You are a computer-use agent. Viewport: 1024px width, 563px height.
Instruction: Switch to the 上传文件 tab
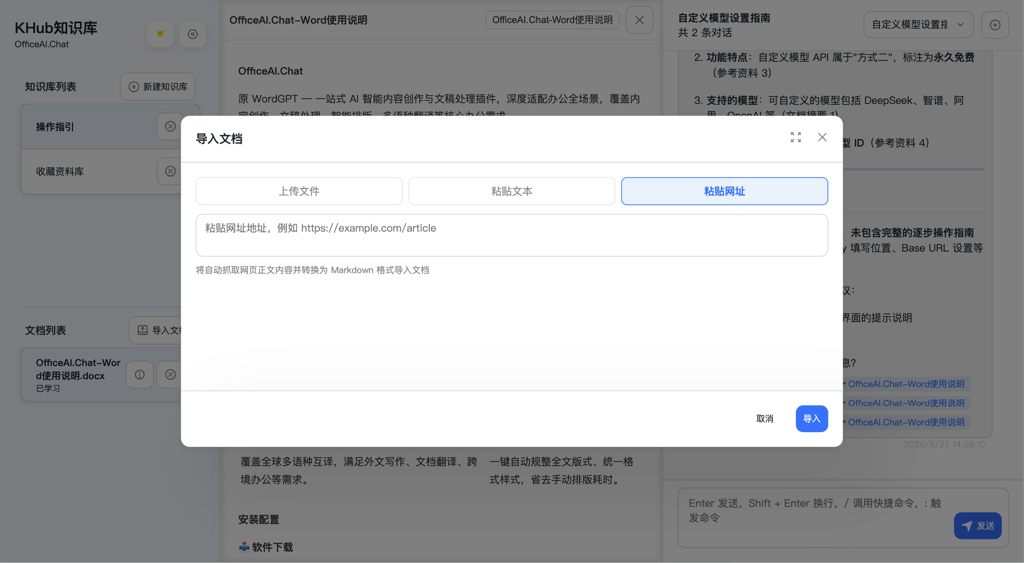pos(299,191)
